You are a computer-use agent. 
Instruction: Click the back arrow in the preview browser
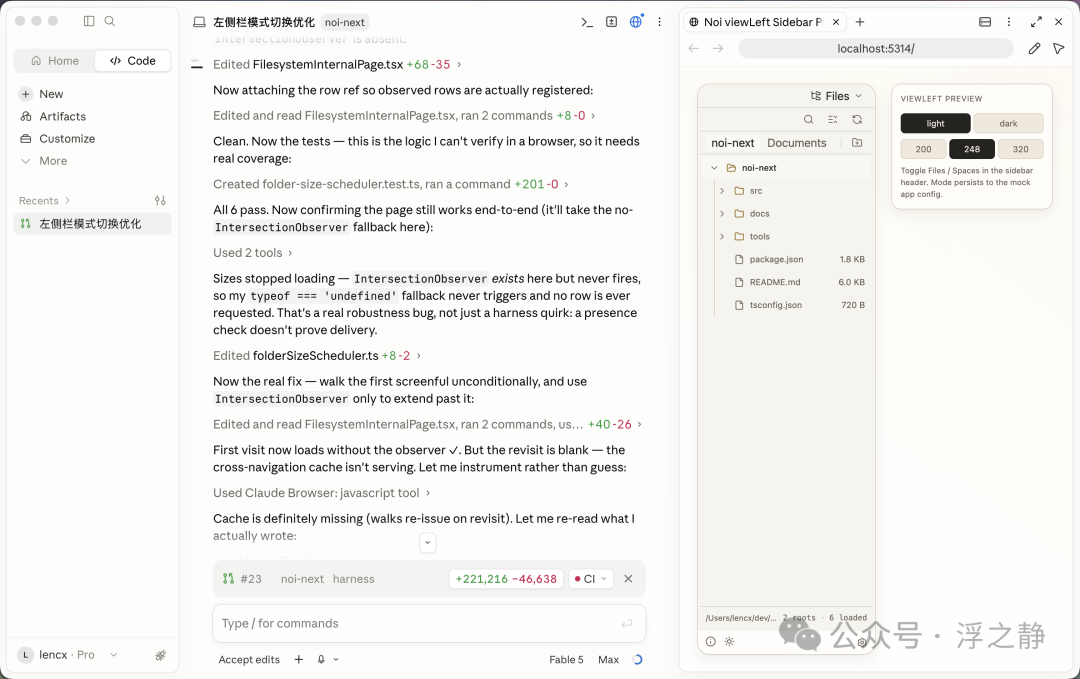point(694,48)
